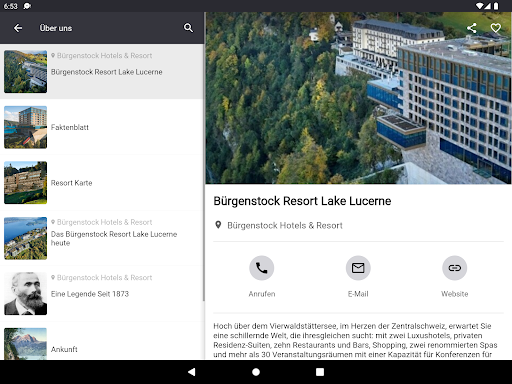512x384 pixels.
Task: Open the Resort Karte list entry
Action: 102,183
